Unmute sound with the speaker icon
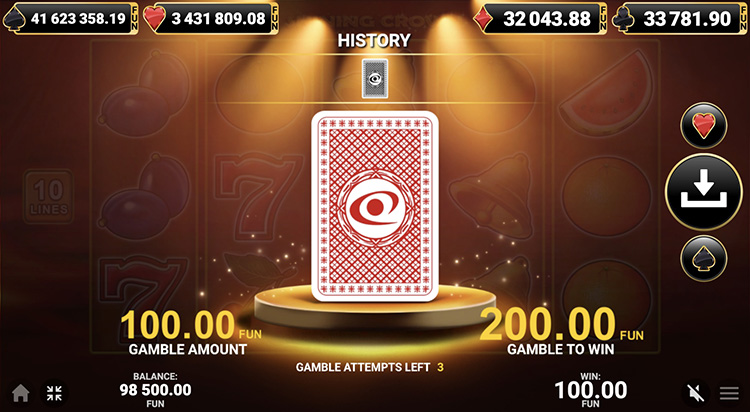The height and width of the screenshot is (412, 750). (x=696, y=393)
